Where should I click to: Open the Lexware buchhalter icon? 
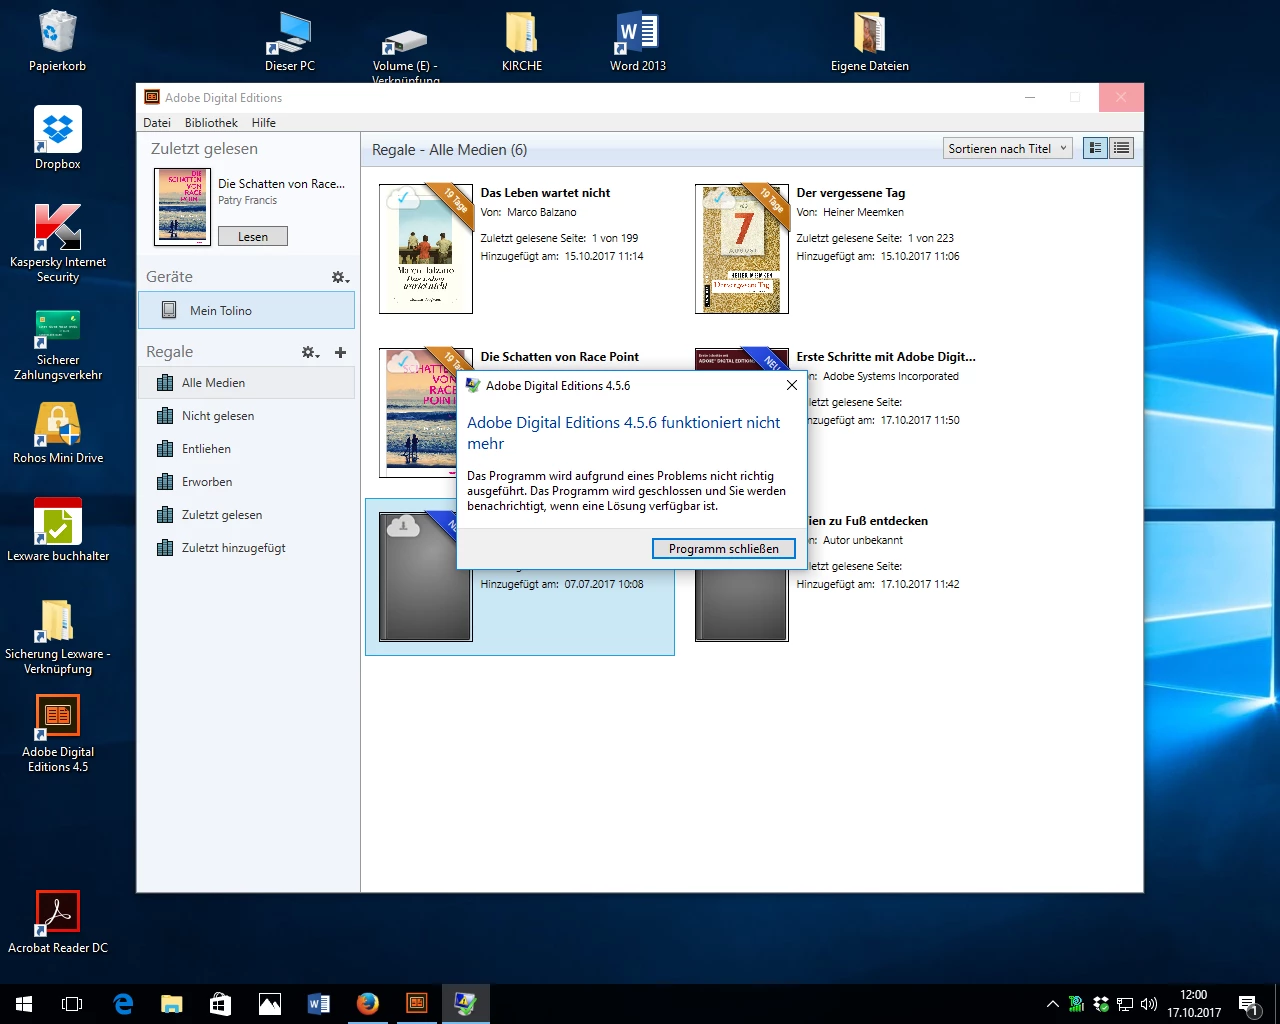(x=58, y=530)
